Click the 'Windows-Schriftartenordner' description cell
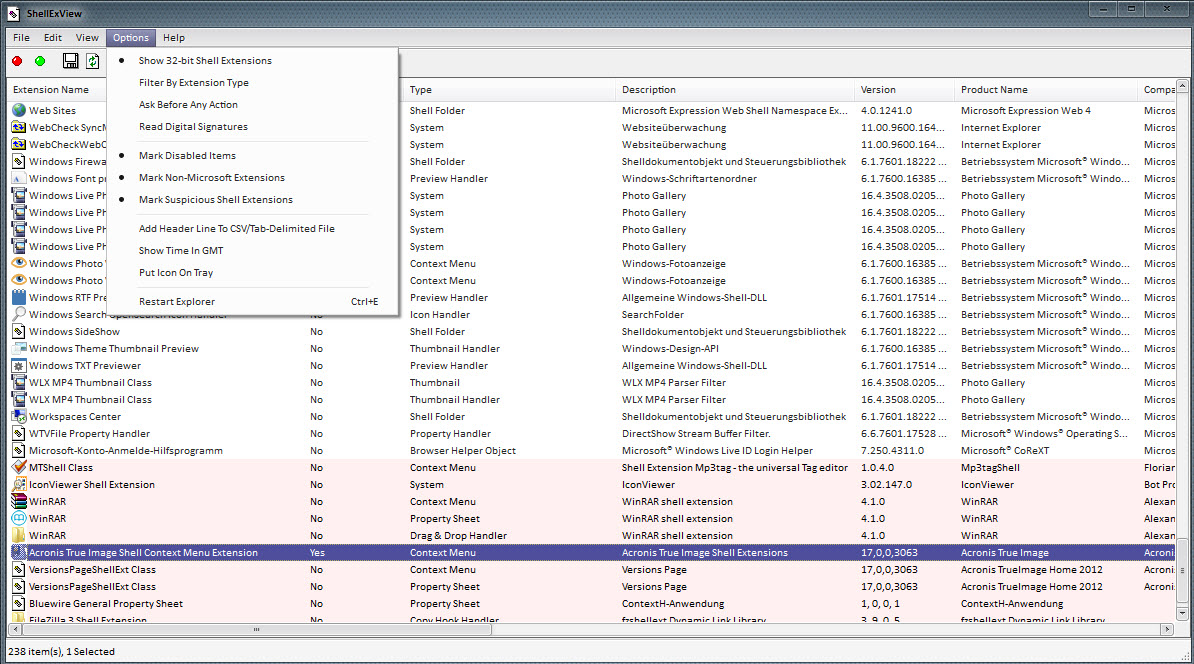1194x664 pixels. [689, 178]
